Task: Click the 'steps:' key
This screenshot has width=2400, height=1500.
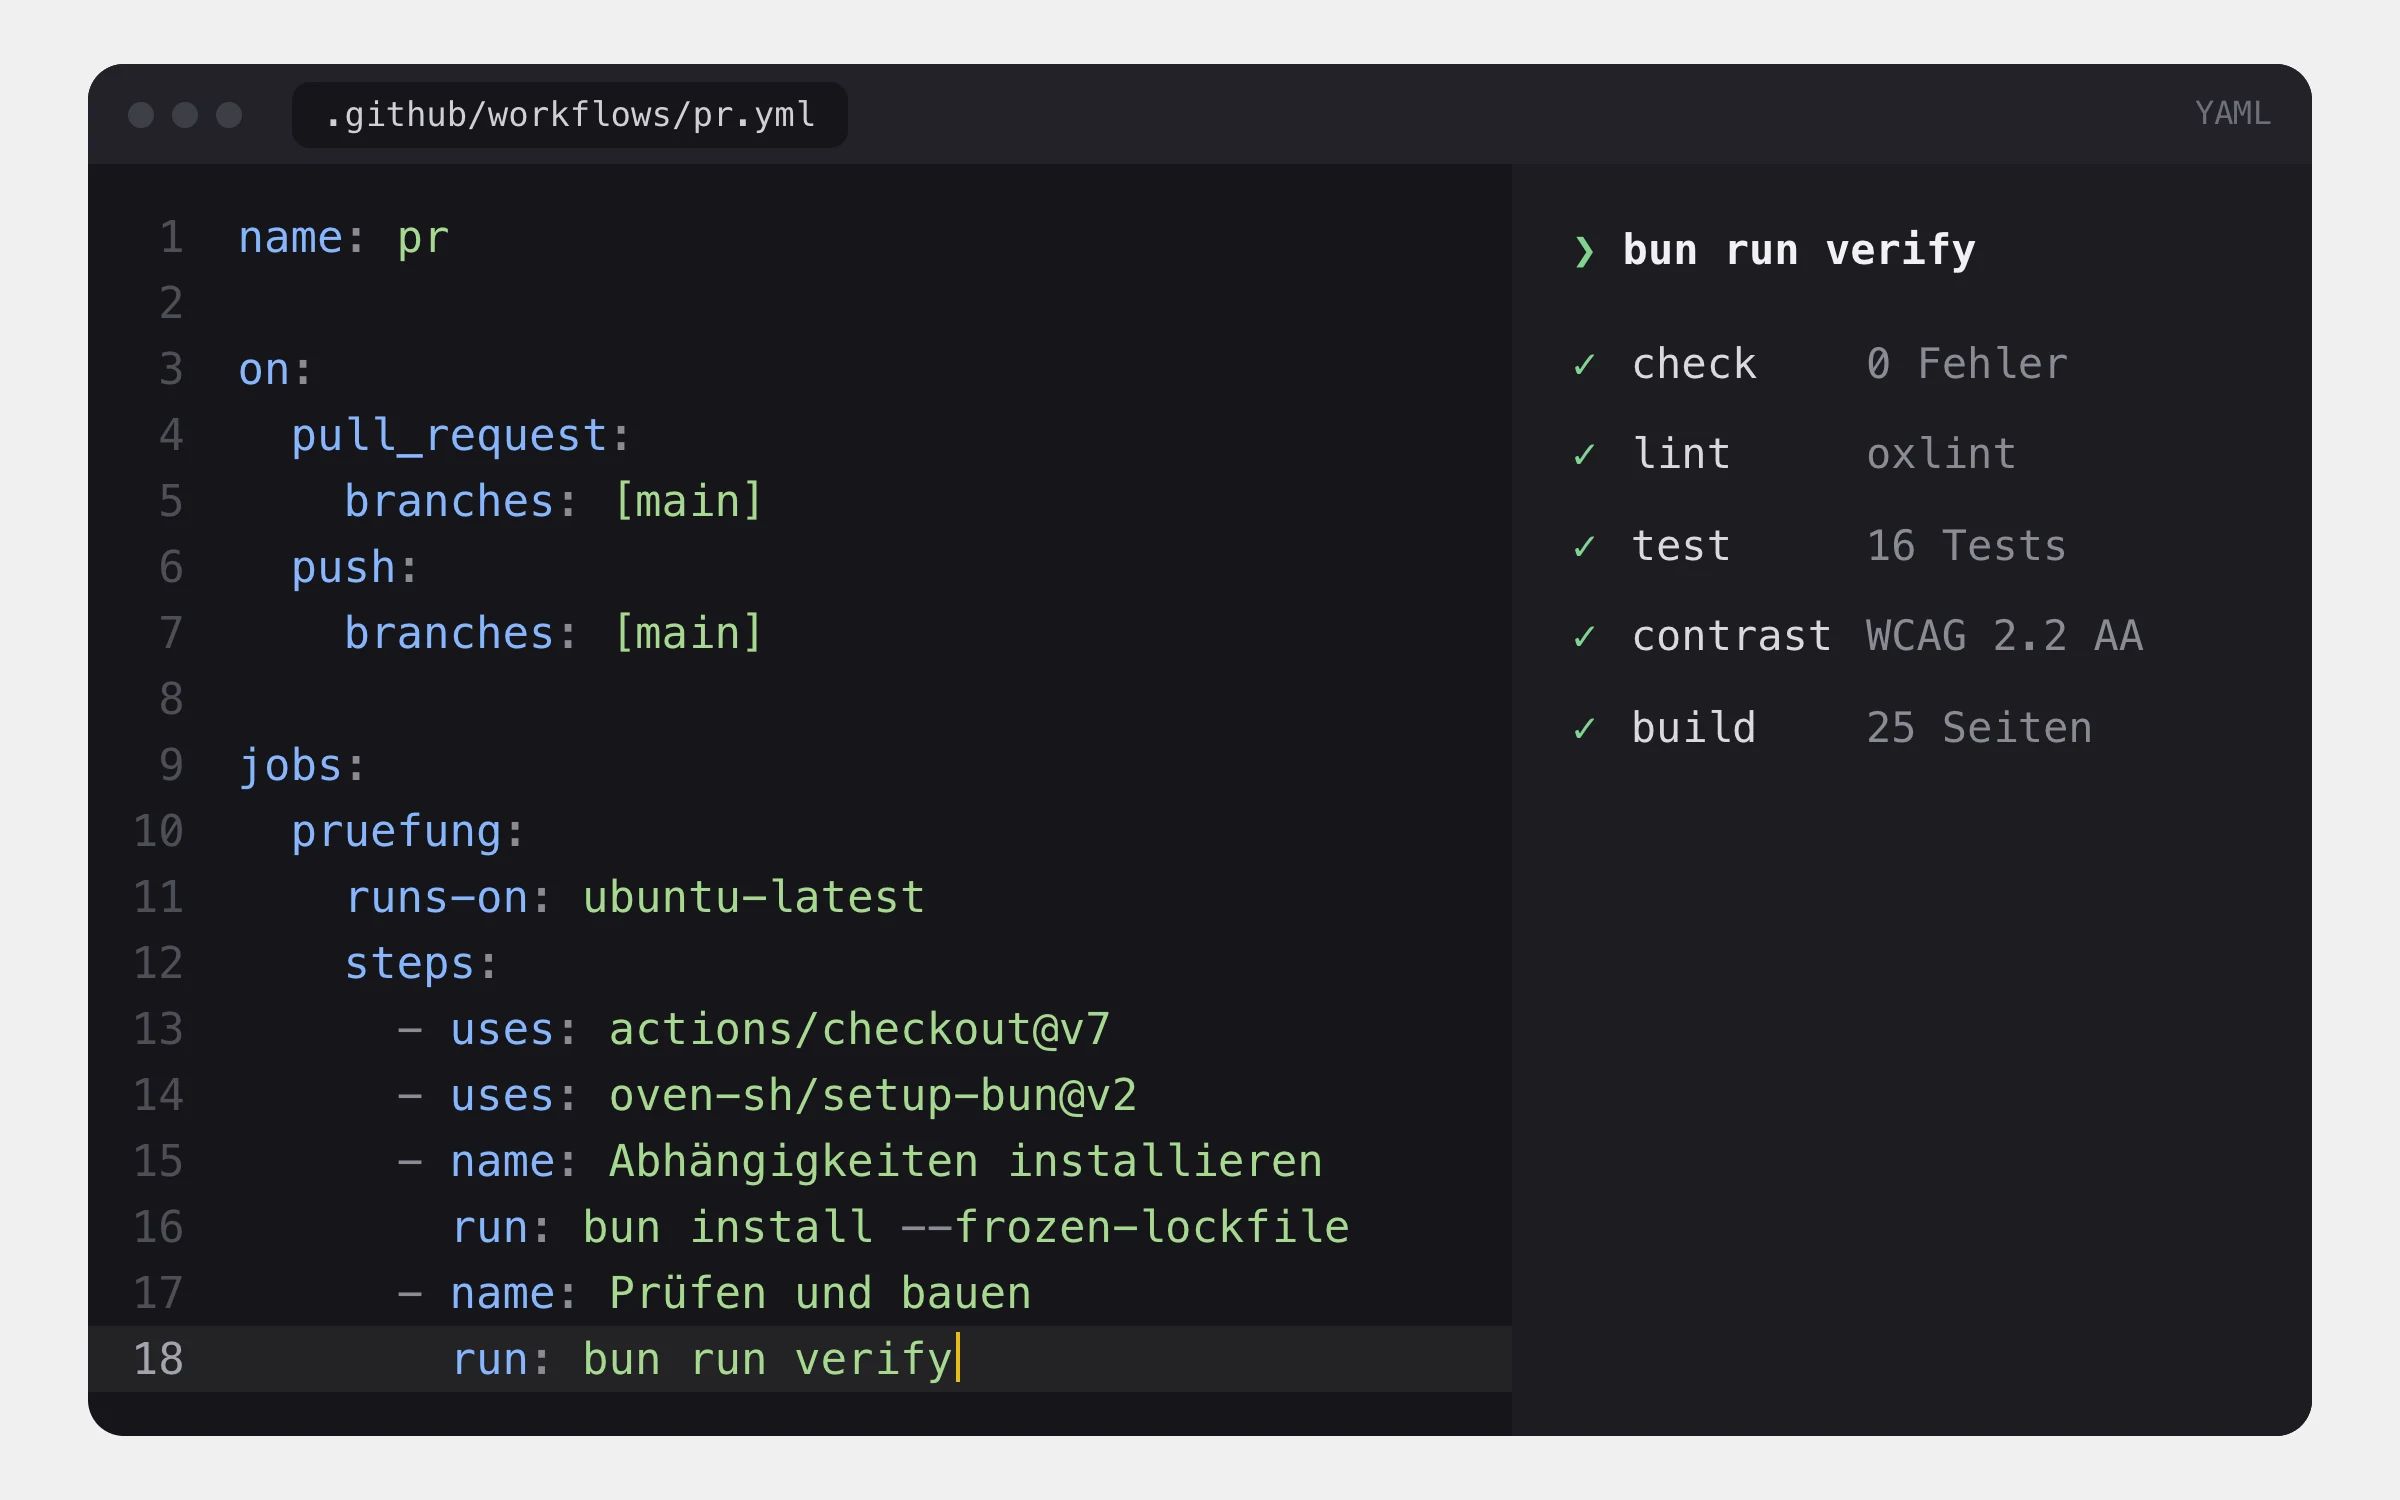Action: 421,964
